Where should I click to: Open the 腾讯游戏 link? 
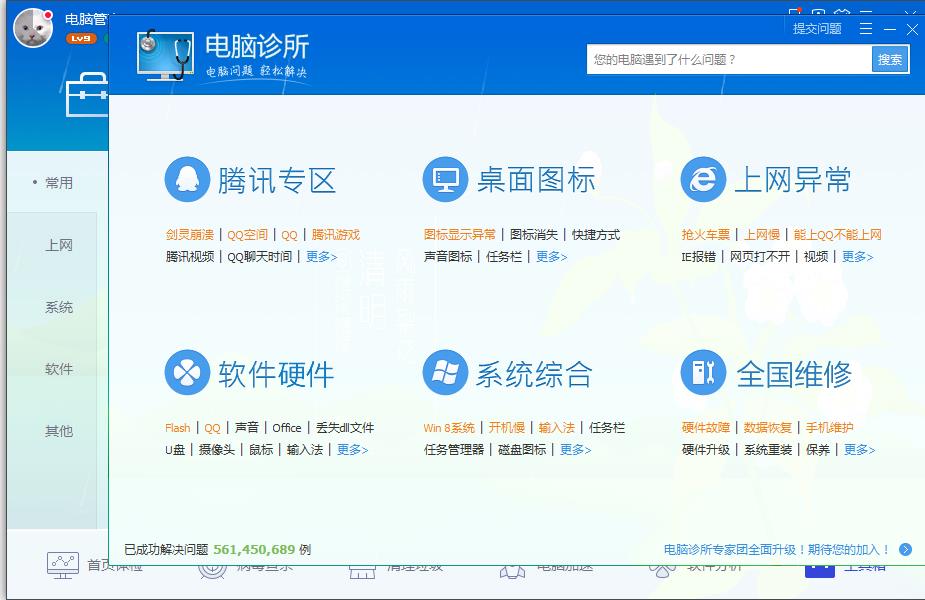(336, 235)
